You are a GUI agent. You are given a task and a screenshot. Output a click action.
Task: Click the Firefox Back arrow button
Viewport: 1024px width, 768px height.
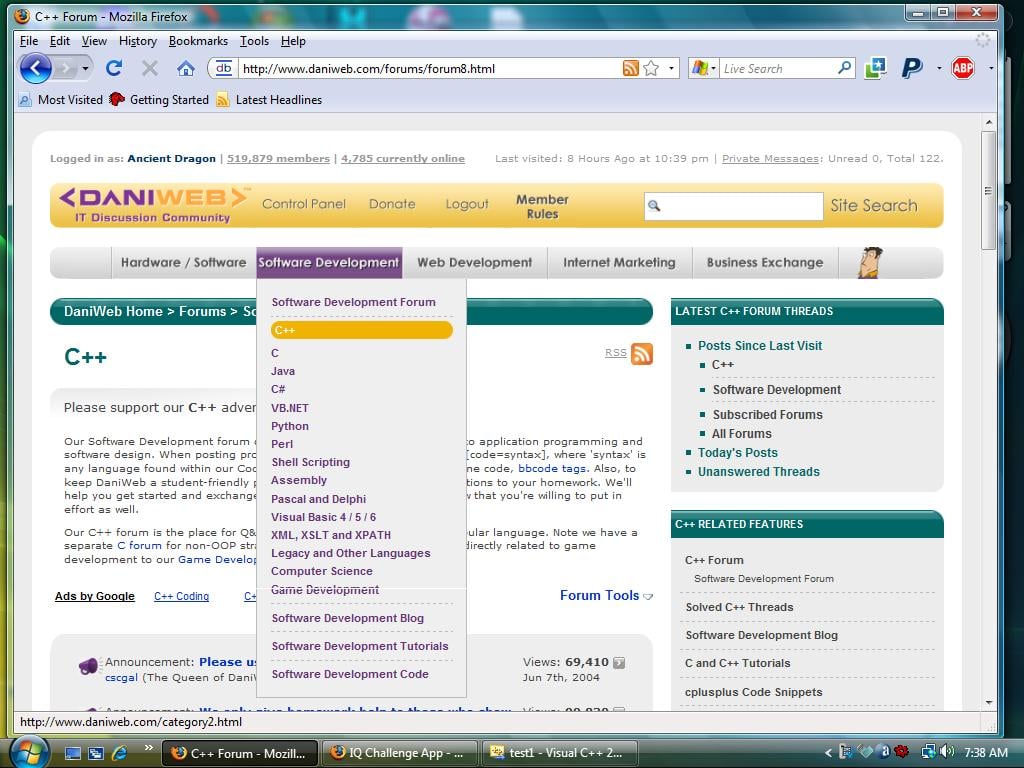[x=35, y=68]
